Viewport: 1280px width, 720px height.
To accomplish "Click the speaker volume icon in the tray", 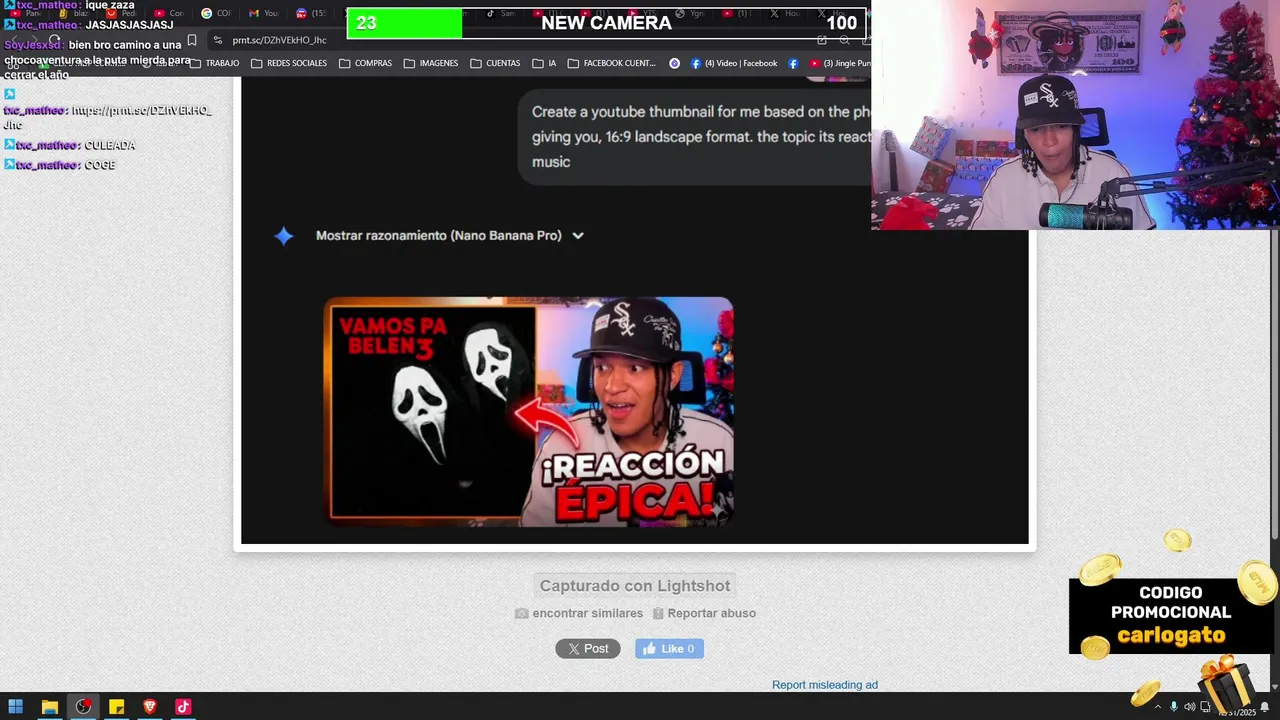I will pos(1189,707).
